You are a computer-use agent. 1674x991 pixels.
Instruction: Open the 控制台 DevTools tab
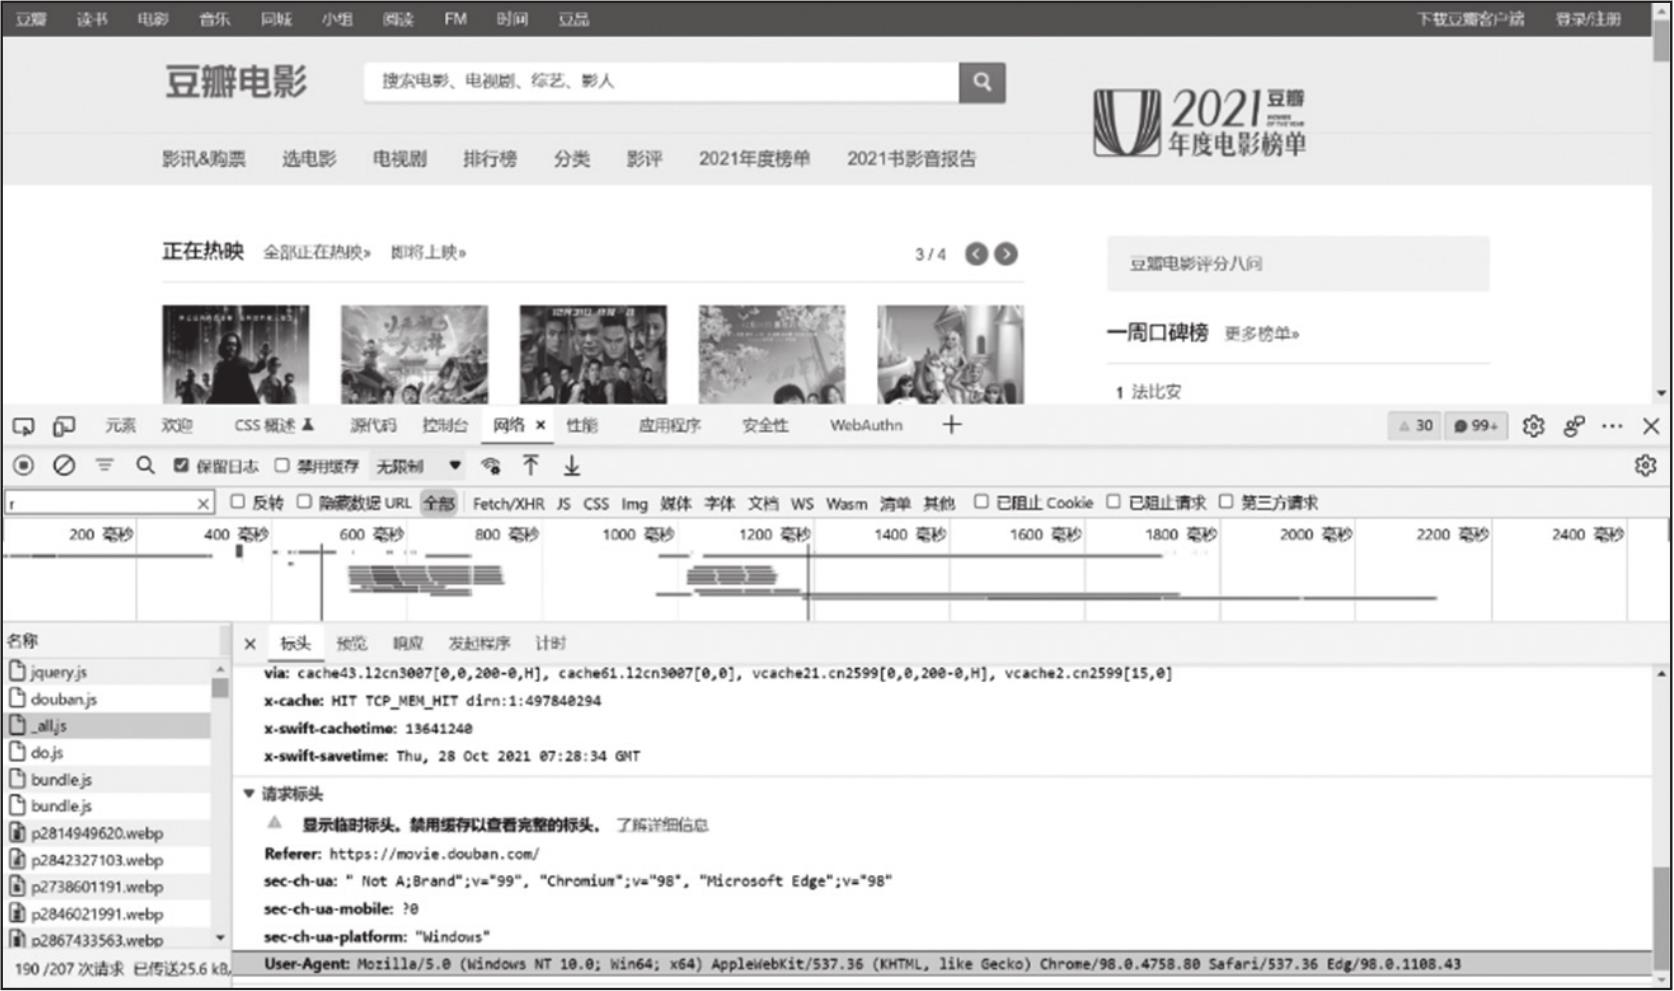445,426
